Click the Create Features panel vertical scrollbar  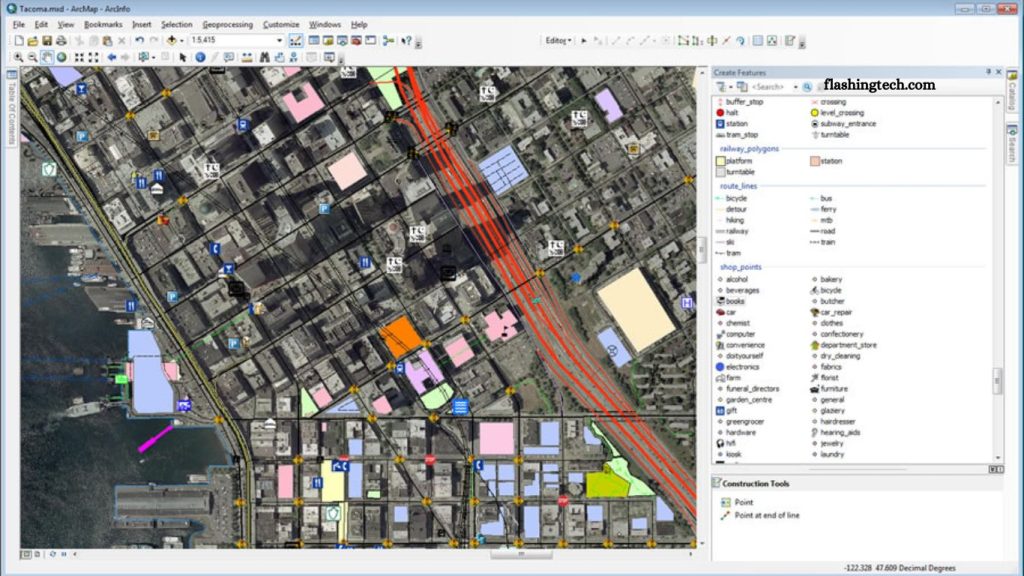(x=997, y=381)
